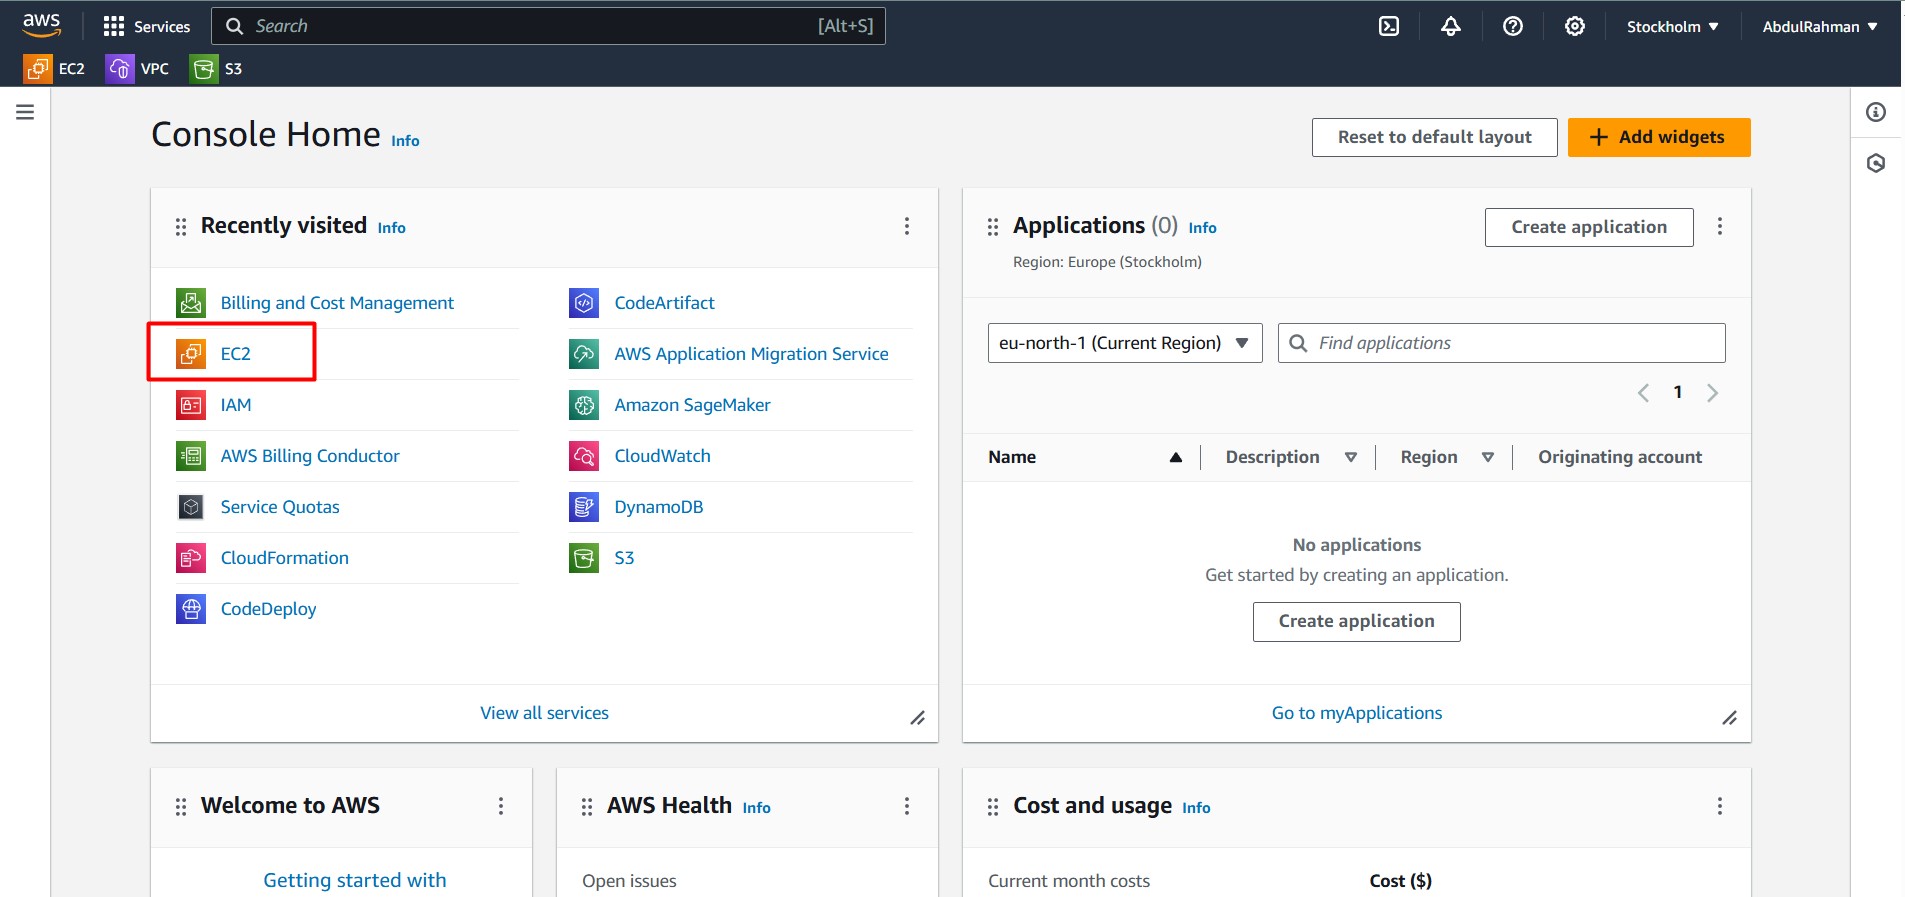The width and height of the screenshot is (1905, 897).
Task: Open the Billing and Cost Management link
Action: tap(337, 303)
